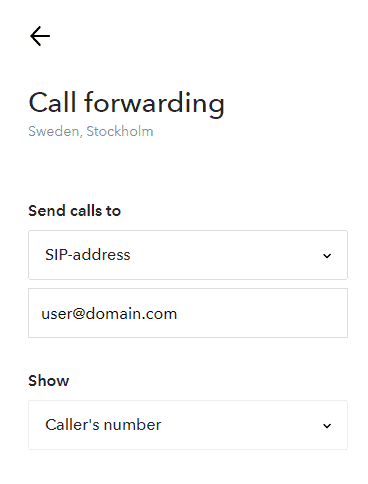Click the chevron beside Caller's number
The image size is (368, 484).
(x=327, y=426)
